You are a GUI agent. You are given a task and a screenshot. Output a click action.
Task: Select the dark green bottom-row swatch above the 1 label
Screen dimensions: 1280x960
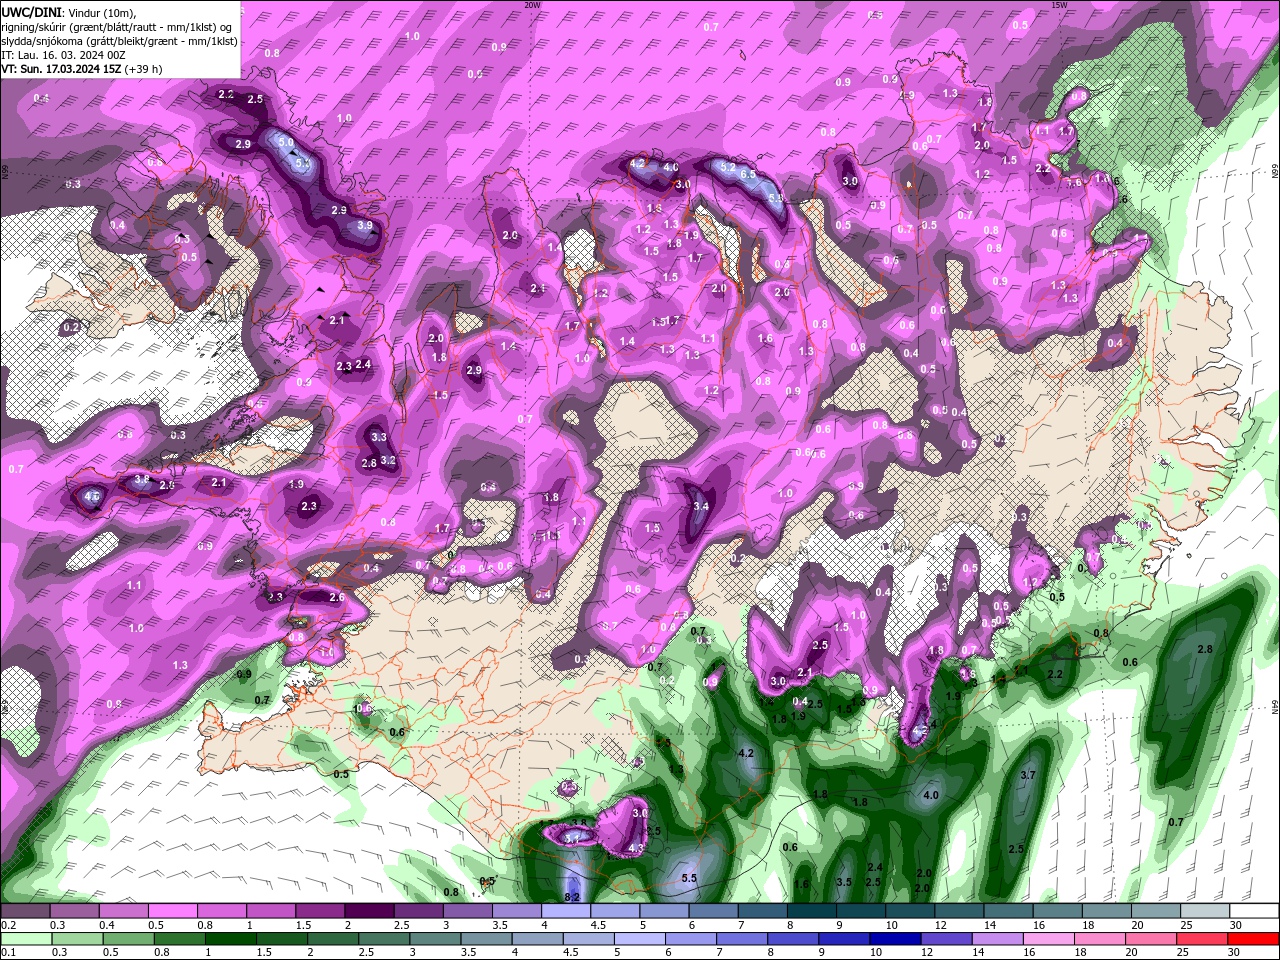coord(230,939)
